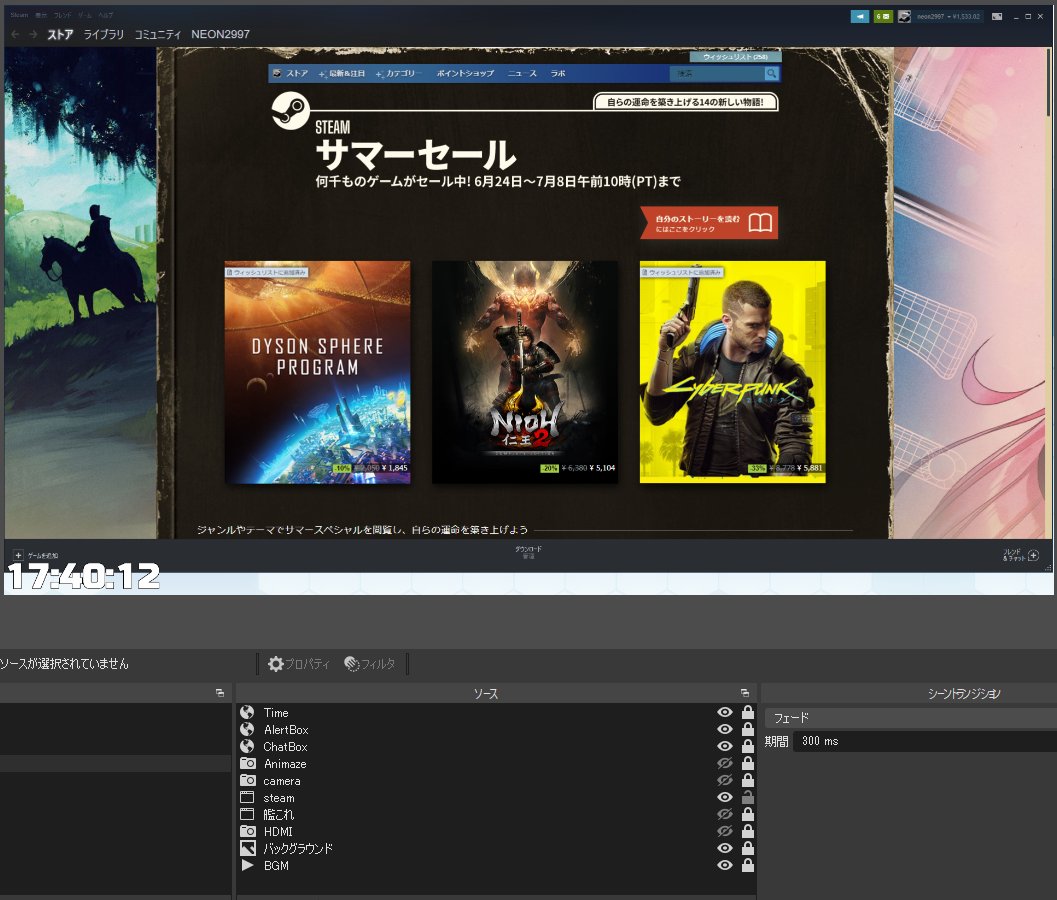This screenshot has width=1057, height=900.
Task: Hide the steam window capture source
Action: (725, 798)
